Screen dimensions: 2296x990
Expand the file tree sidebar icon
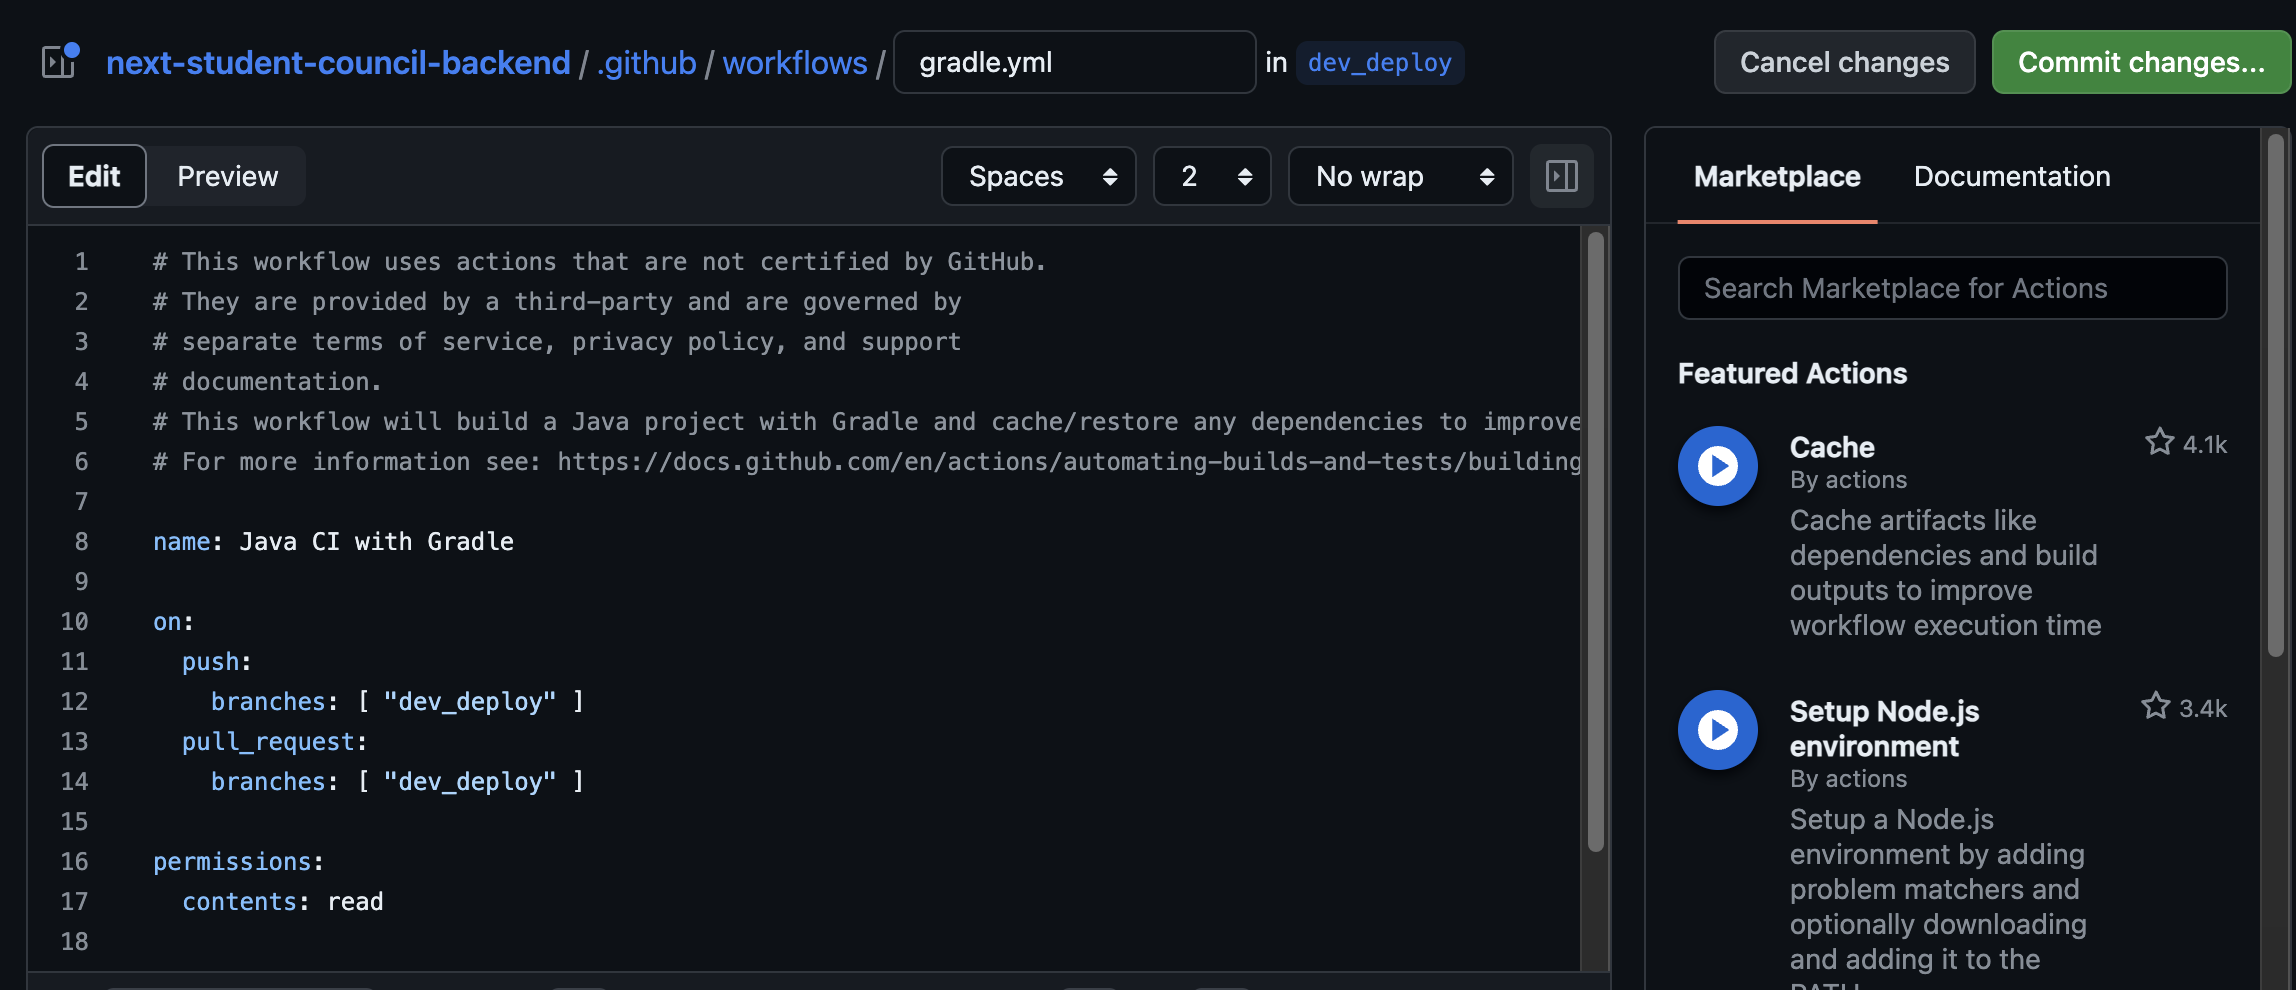[x=60, y=62]
